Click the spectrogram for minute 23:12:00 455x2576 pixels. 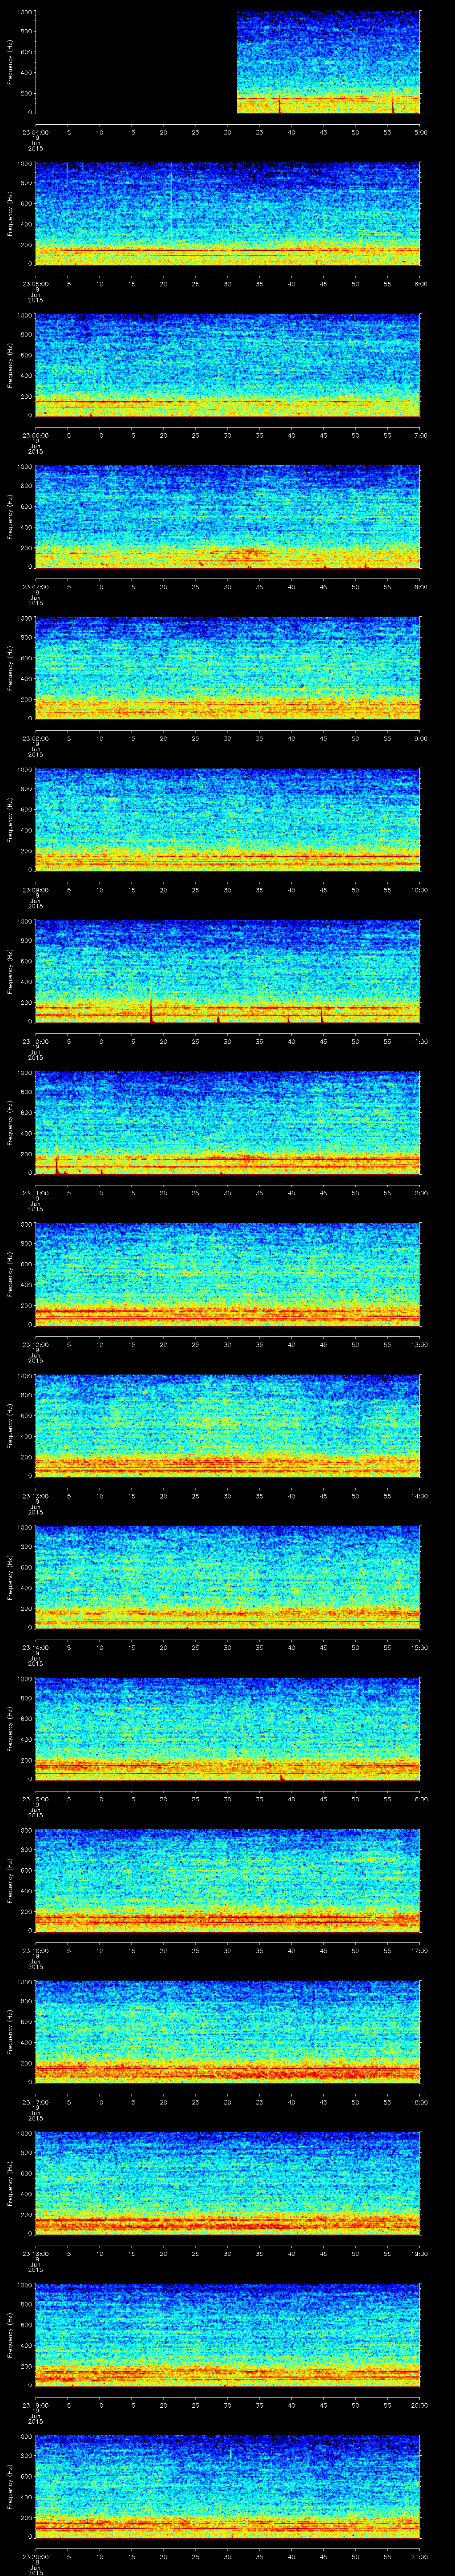[228, 1274]
